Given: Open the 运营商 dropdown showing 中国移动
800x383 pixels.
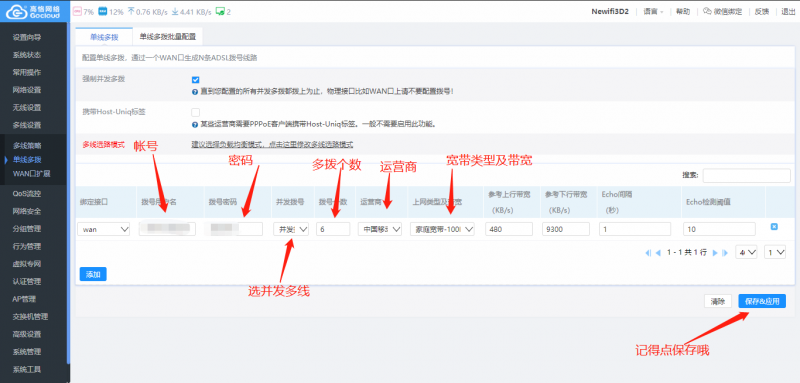Looking at the screenshot, I should [380, 229].
